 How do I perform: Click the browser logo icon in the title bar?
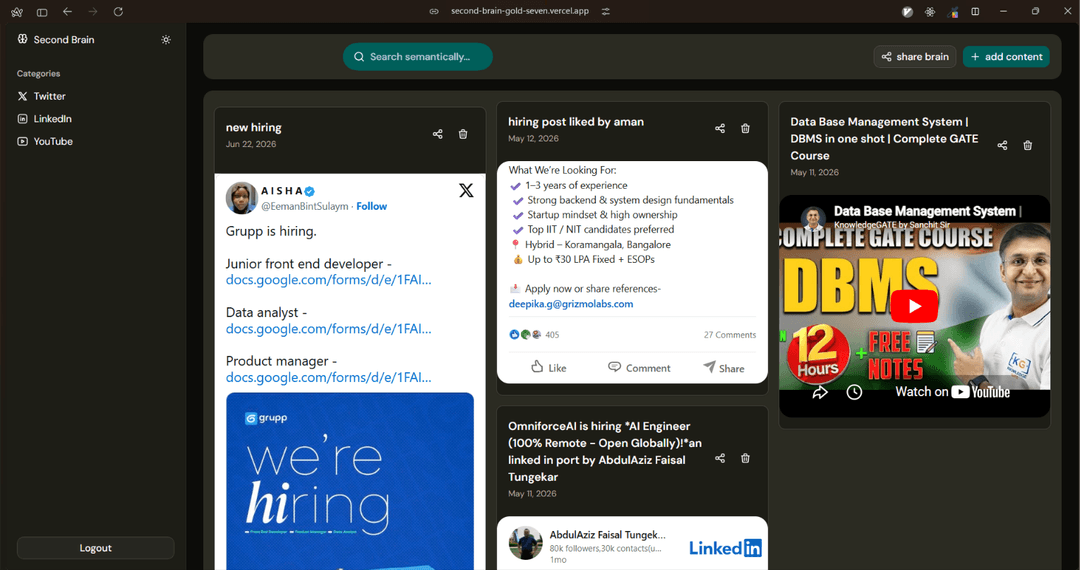tap(17, 12)
